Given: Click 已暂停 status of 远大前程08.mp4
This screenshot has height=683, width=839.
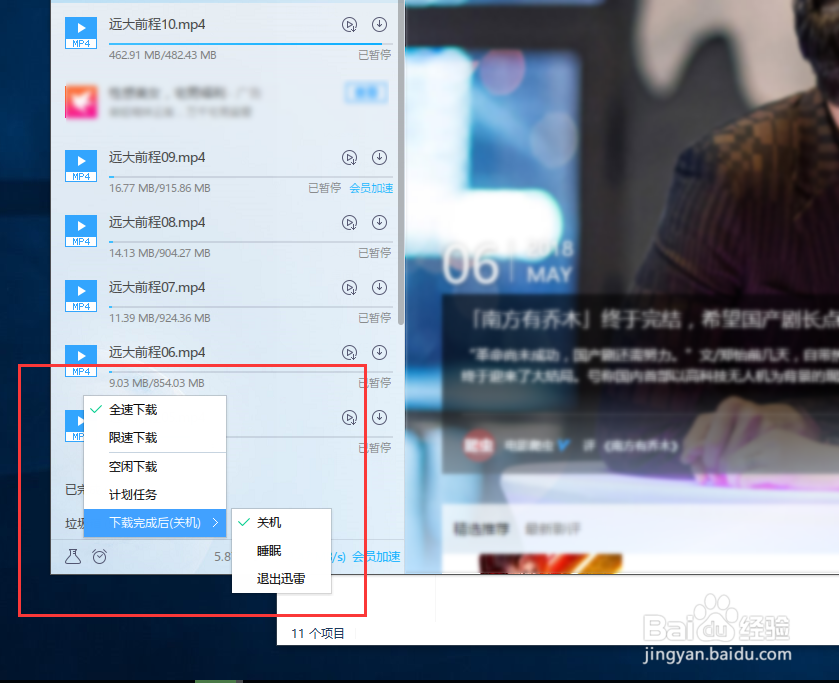Looking at the screenshot, I should click(x=375, y=253).
